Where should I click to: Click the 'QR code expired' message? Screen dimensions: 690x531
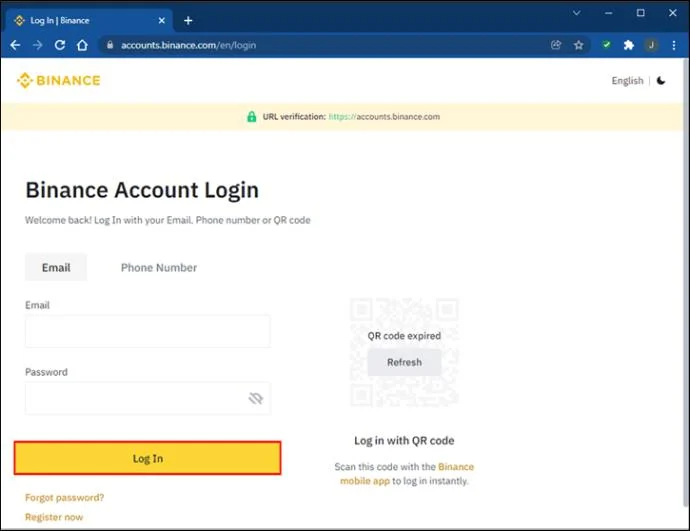click(x=404, y=336)
